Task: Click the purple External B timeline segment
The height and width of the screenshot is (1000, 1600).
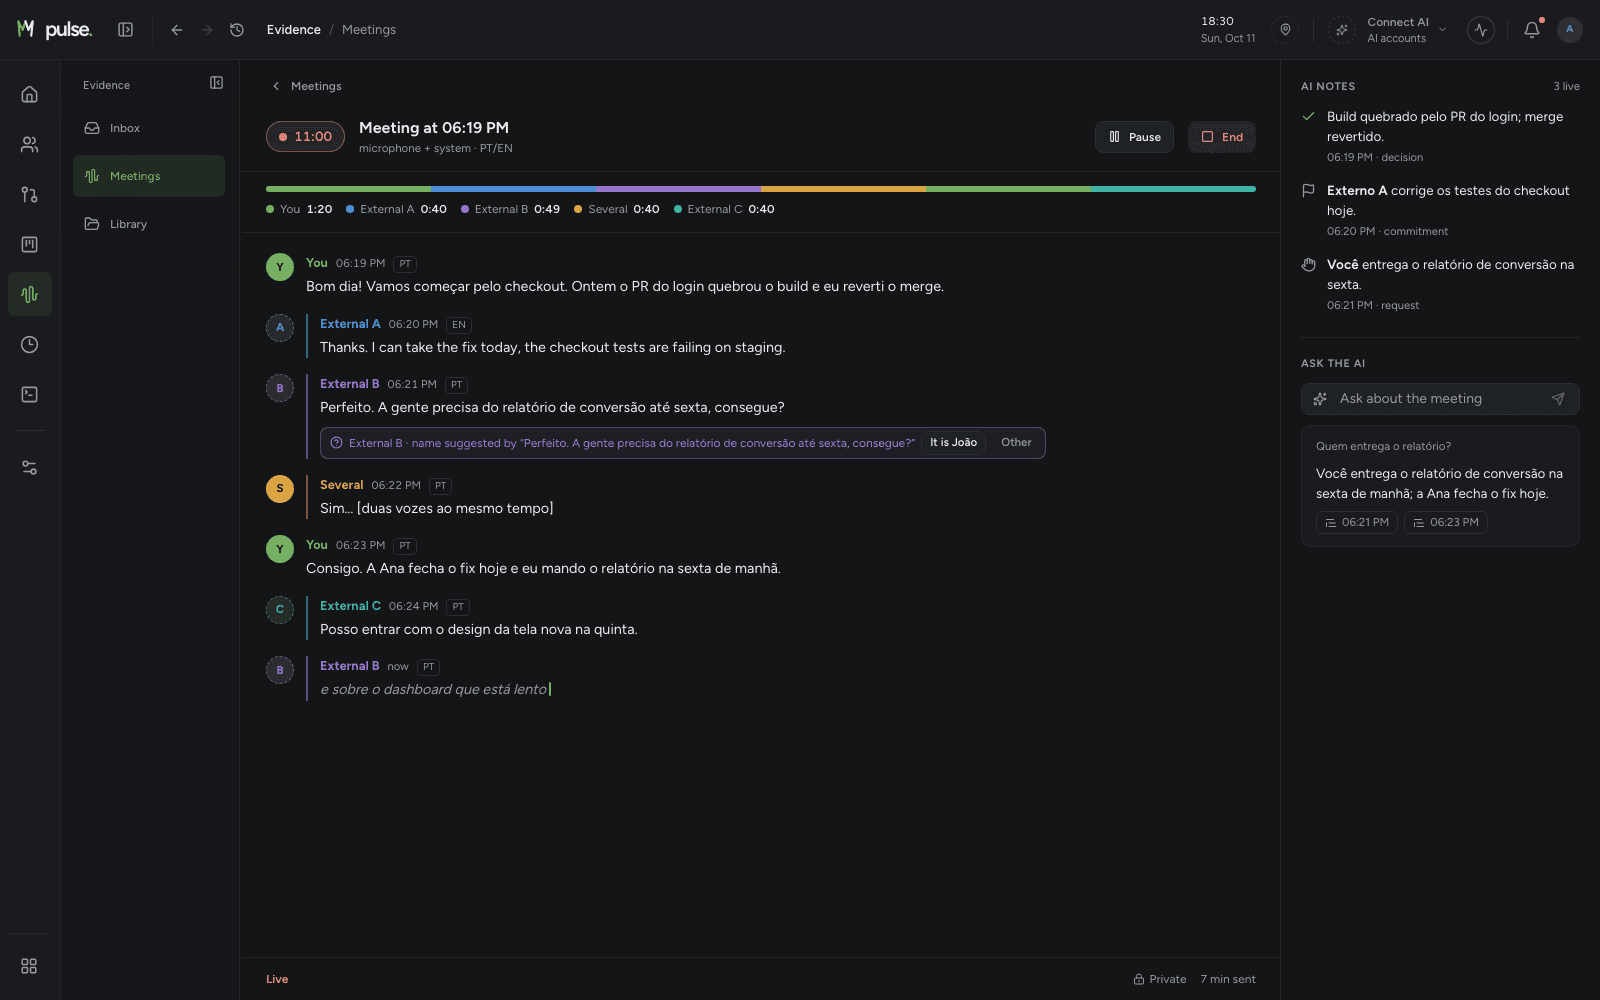Action: 678,189
